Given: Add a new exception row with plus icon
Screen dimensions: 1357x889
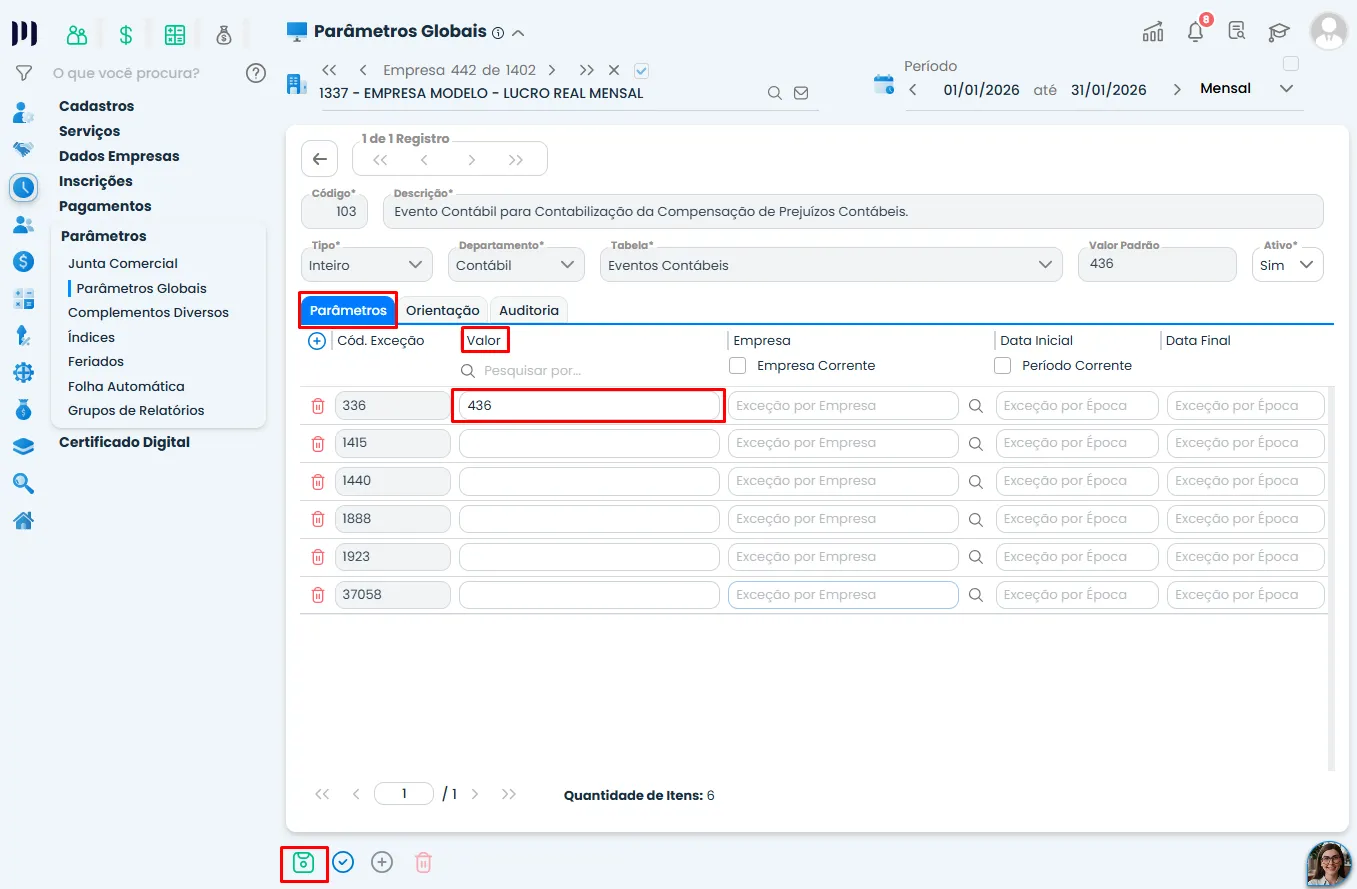Looking at the screenshot, I should point(317,341).
